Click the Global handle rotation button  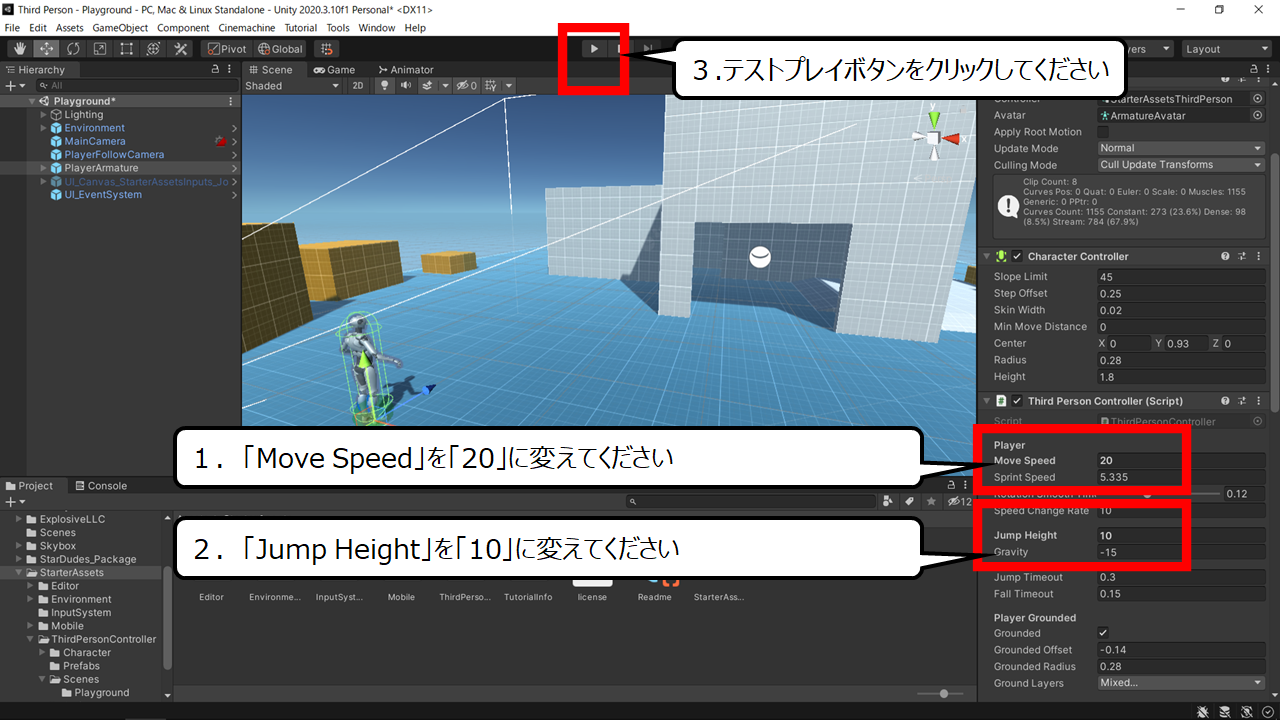(x=280, y=48)
